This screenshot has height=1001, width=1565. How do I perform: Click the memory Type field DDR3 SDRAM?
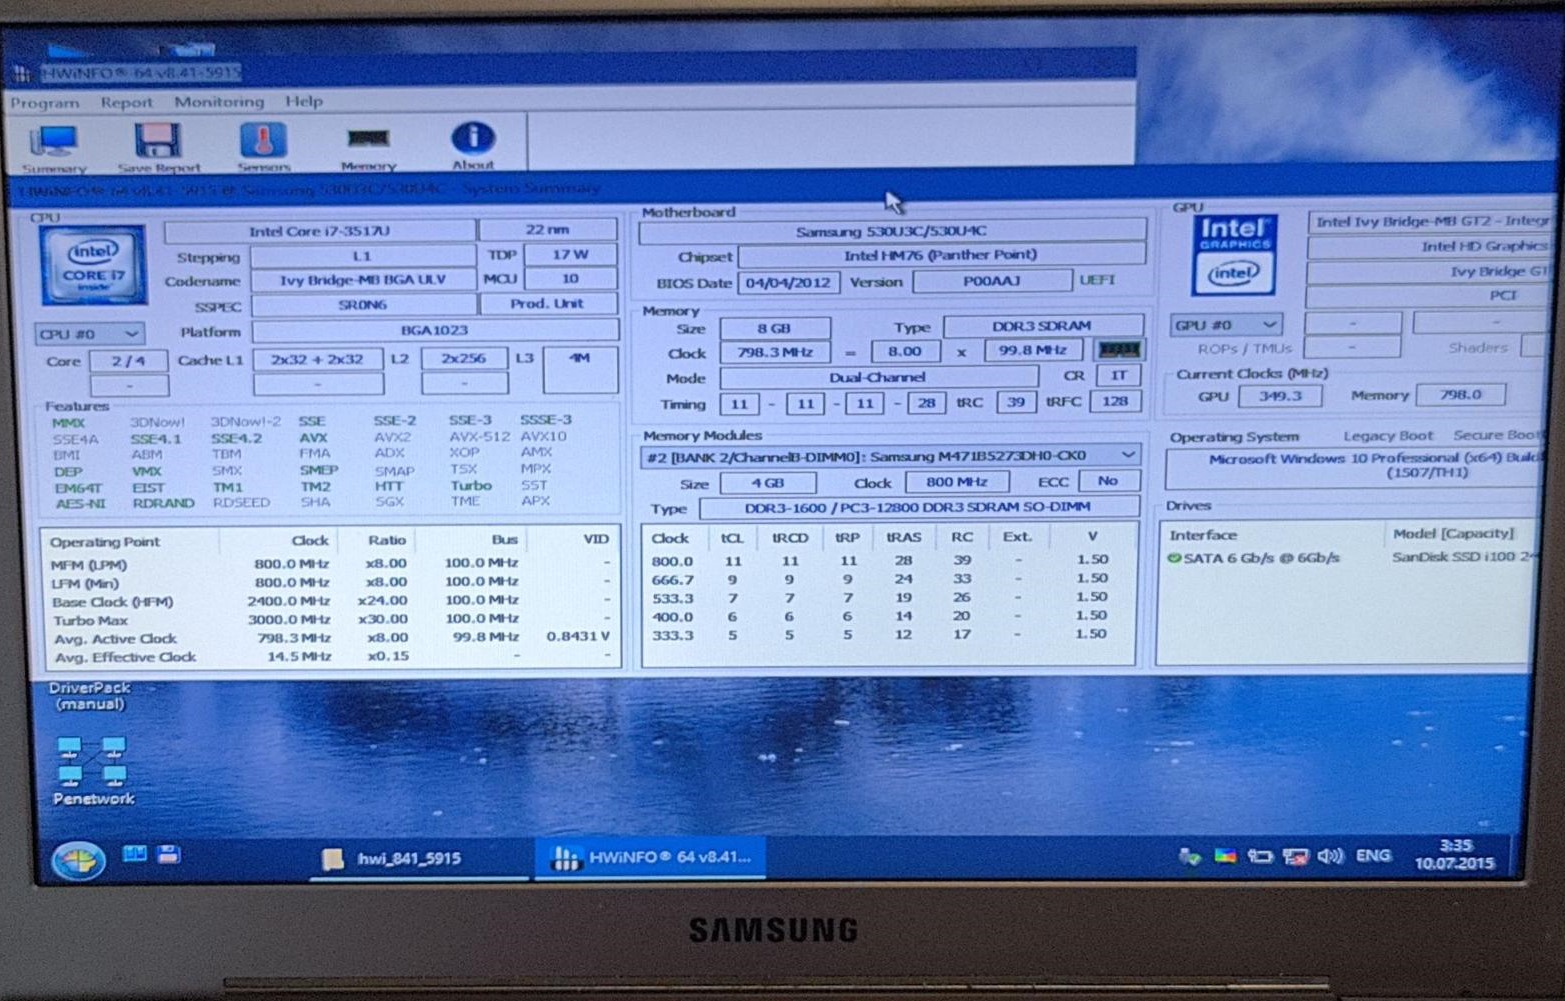click(x=1042, y=326)
